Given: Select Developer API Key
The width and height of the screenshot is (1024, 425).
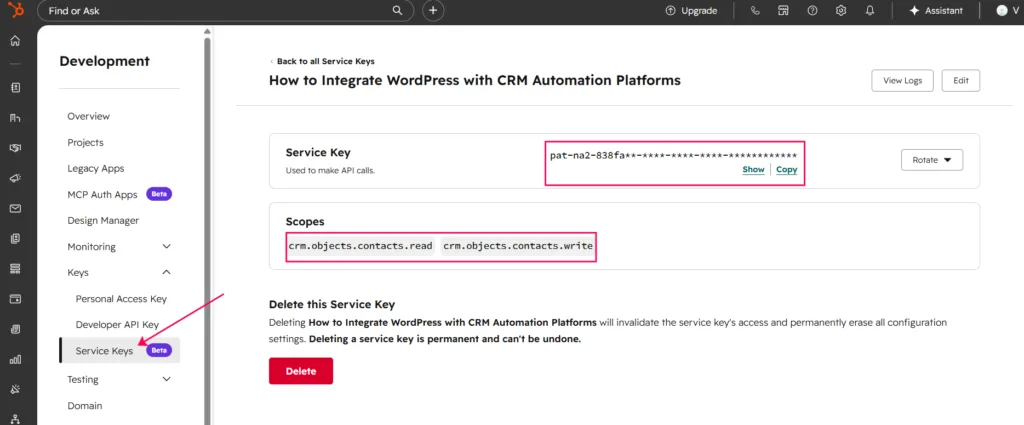Looking at the screenshot, I should (x=118, y=324).
